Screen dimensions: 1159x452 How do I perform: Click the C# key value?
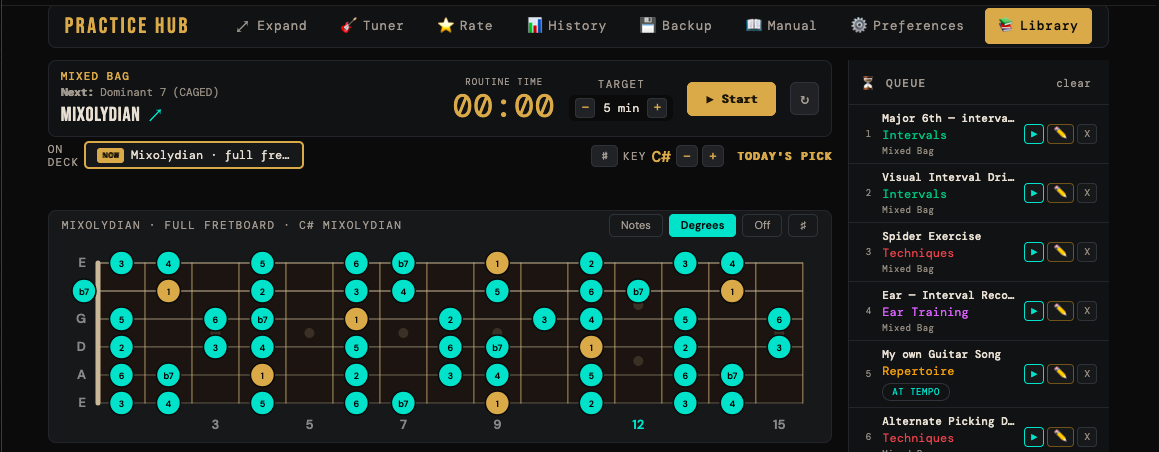[x=661, y=157]
